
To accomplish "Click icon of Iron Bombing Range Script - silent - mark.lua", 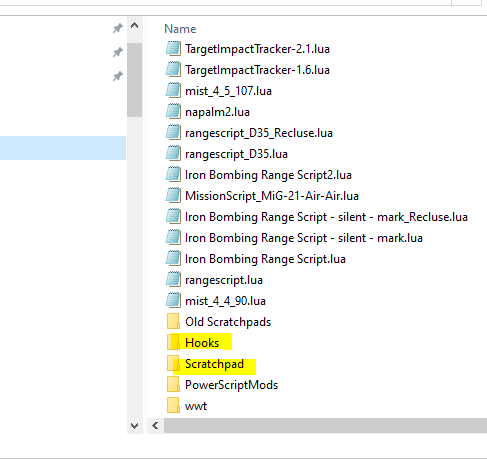I will (173, 238).
